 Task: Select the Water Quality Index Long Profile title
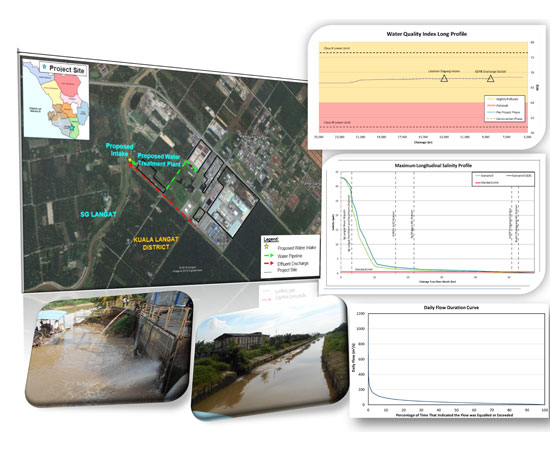427,34
